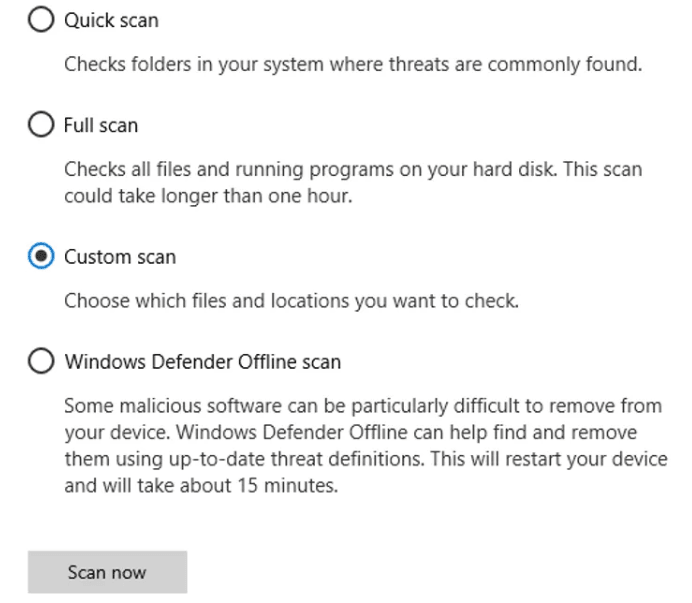Image resolution: width=692 pixels, height=603 pixels.
Task: Select the Quick scan radio button
Action: [x=40, y=20]
